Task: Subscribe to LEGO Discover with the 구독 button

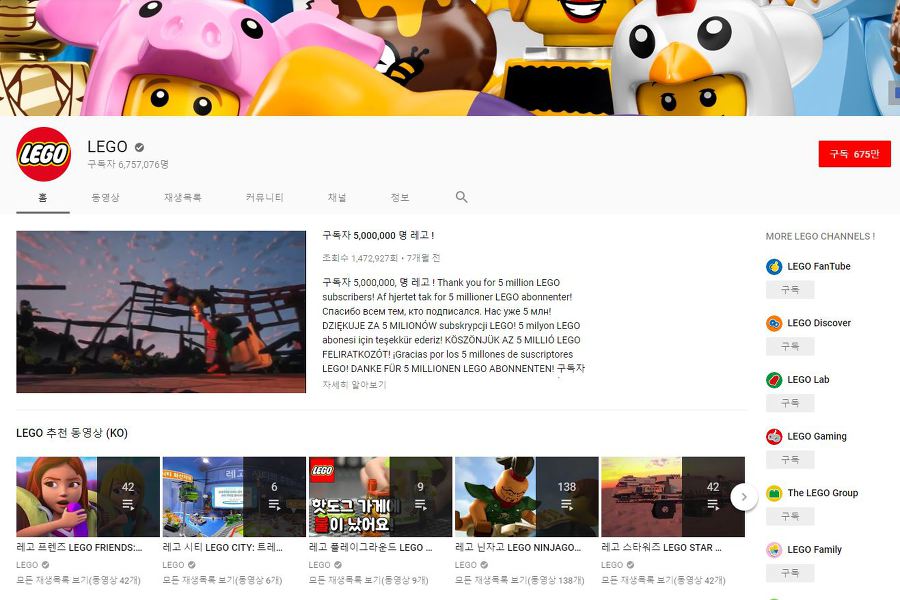Action: [790, 346]
